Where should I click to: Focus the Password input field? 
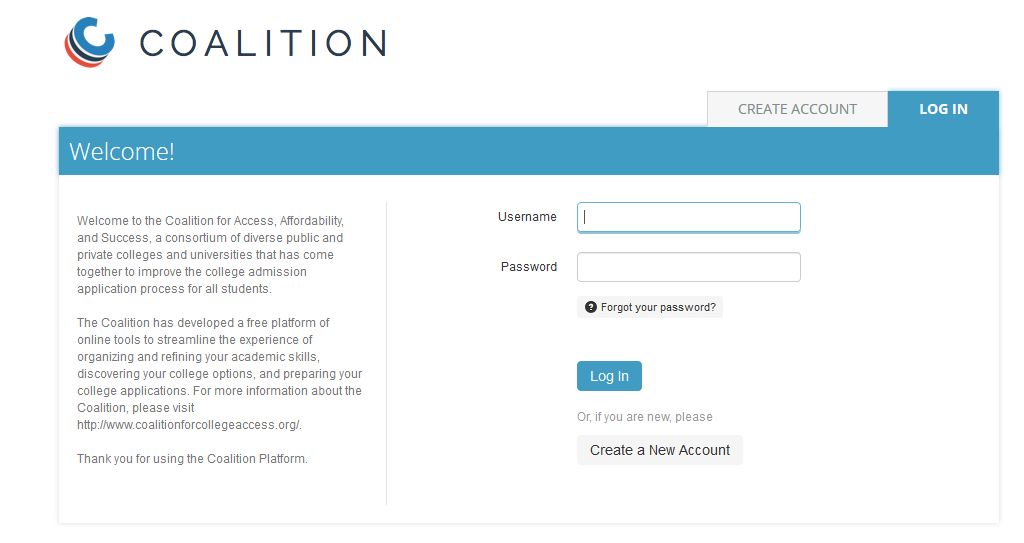pyautogui.click(x=688, y=267)
